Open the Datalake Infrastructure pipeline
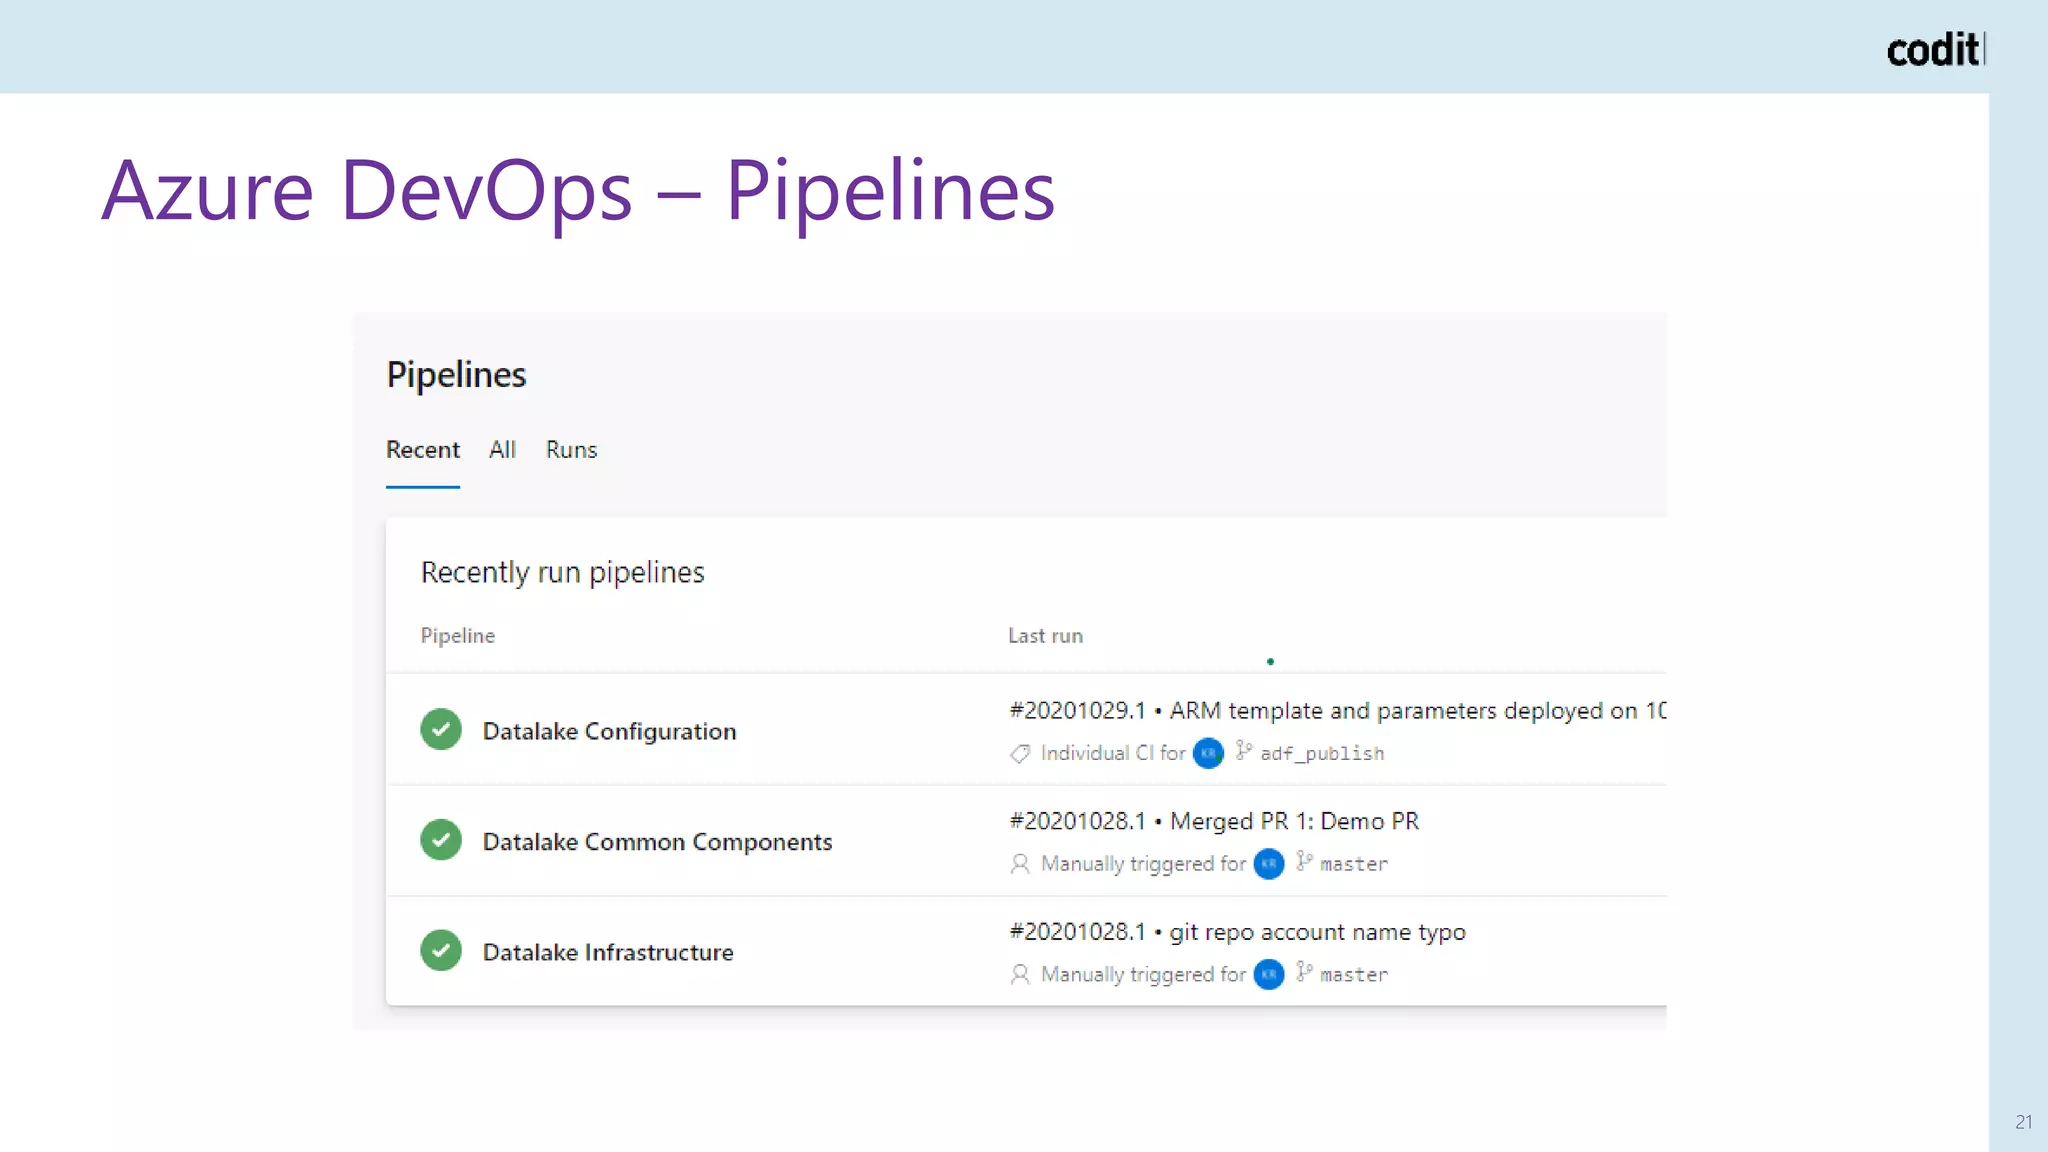The image size is (2048, 1152). [608, 952]
